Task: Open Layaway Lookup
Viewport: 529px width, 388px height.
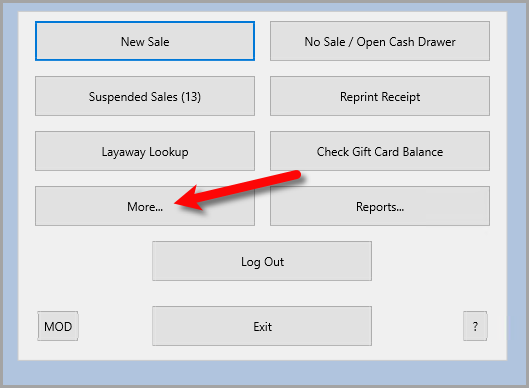Action: [145, 151]
